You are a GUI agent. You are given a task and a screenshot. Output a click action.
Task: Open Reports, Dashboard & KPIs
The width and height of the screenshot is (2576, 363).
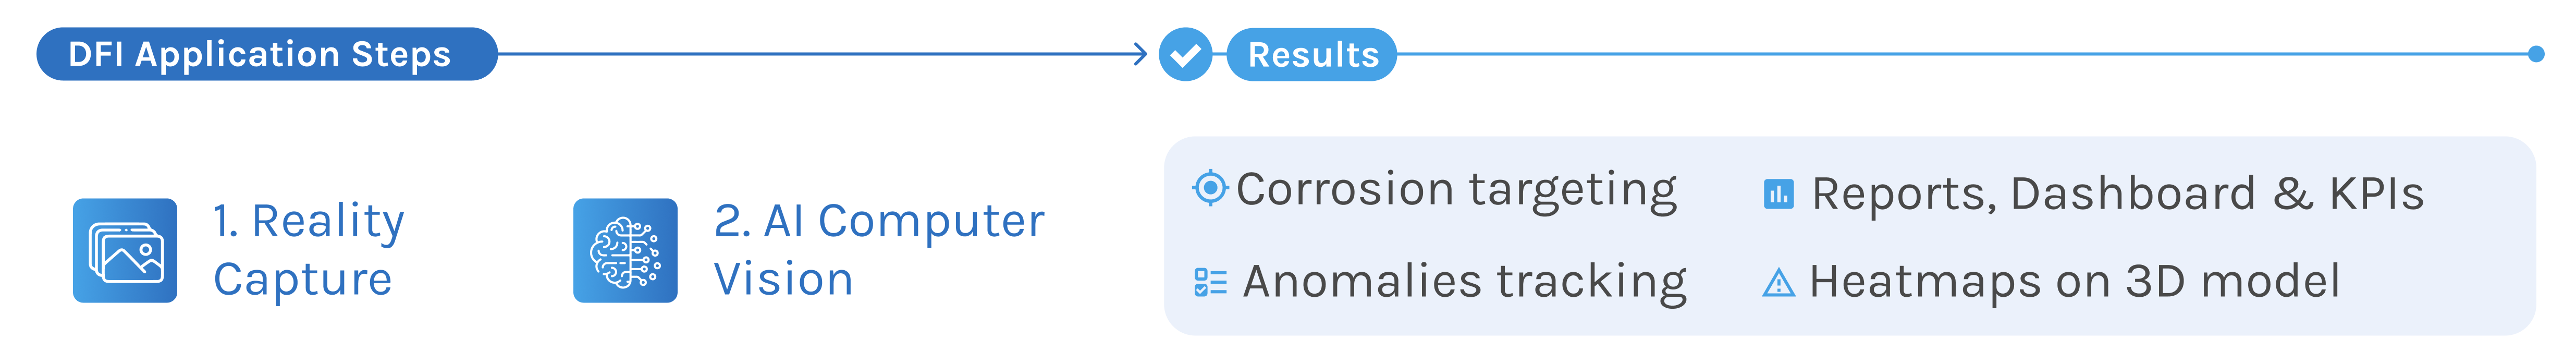[2117, 194]
